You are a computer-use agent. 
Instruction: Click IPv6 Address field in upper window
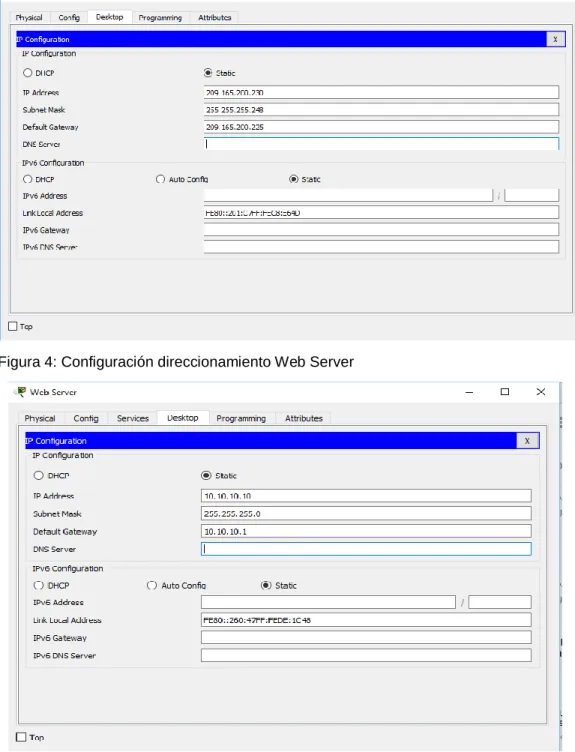coord(348,195)
